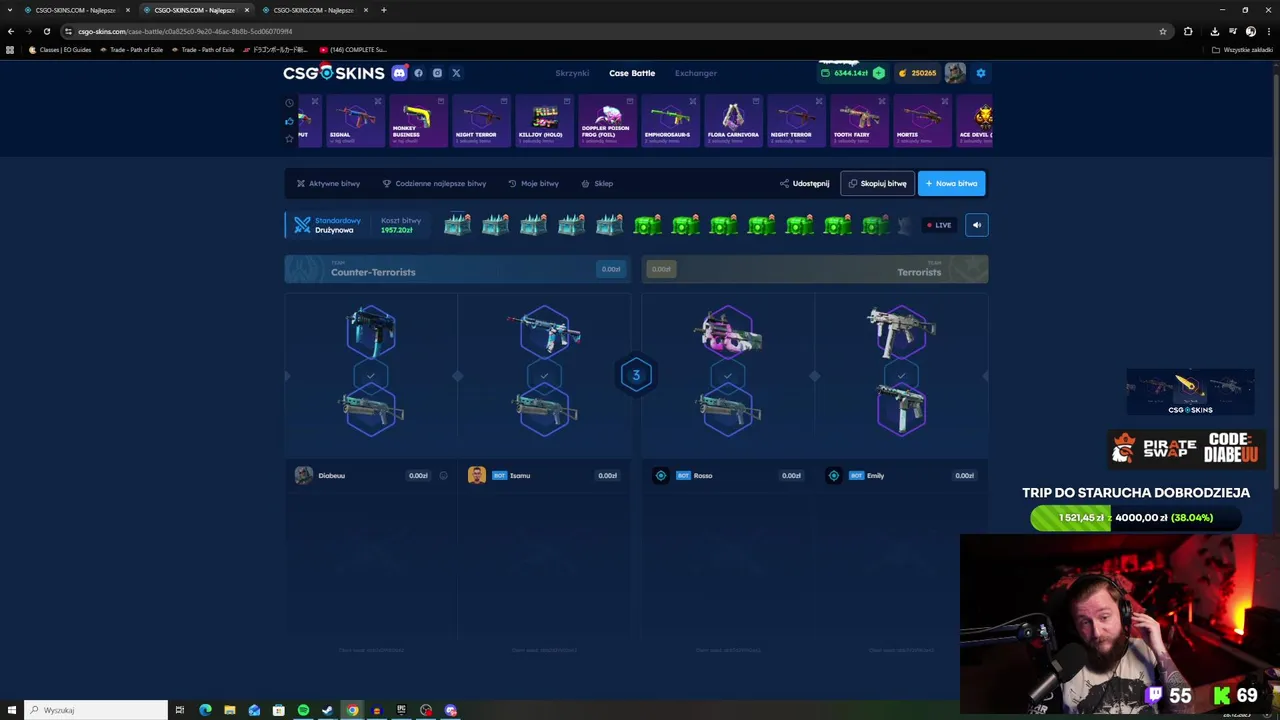This screenshot has width=1280, height=720.
Task: Switch to the third CSGO-SKINS.COM browser tab
Action: pyautogui.click(x=313, y=10)
